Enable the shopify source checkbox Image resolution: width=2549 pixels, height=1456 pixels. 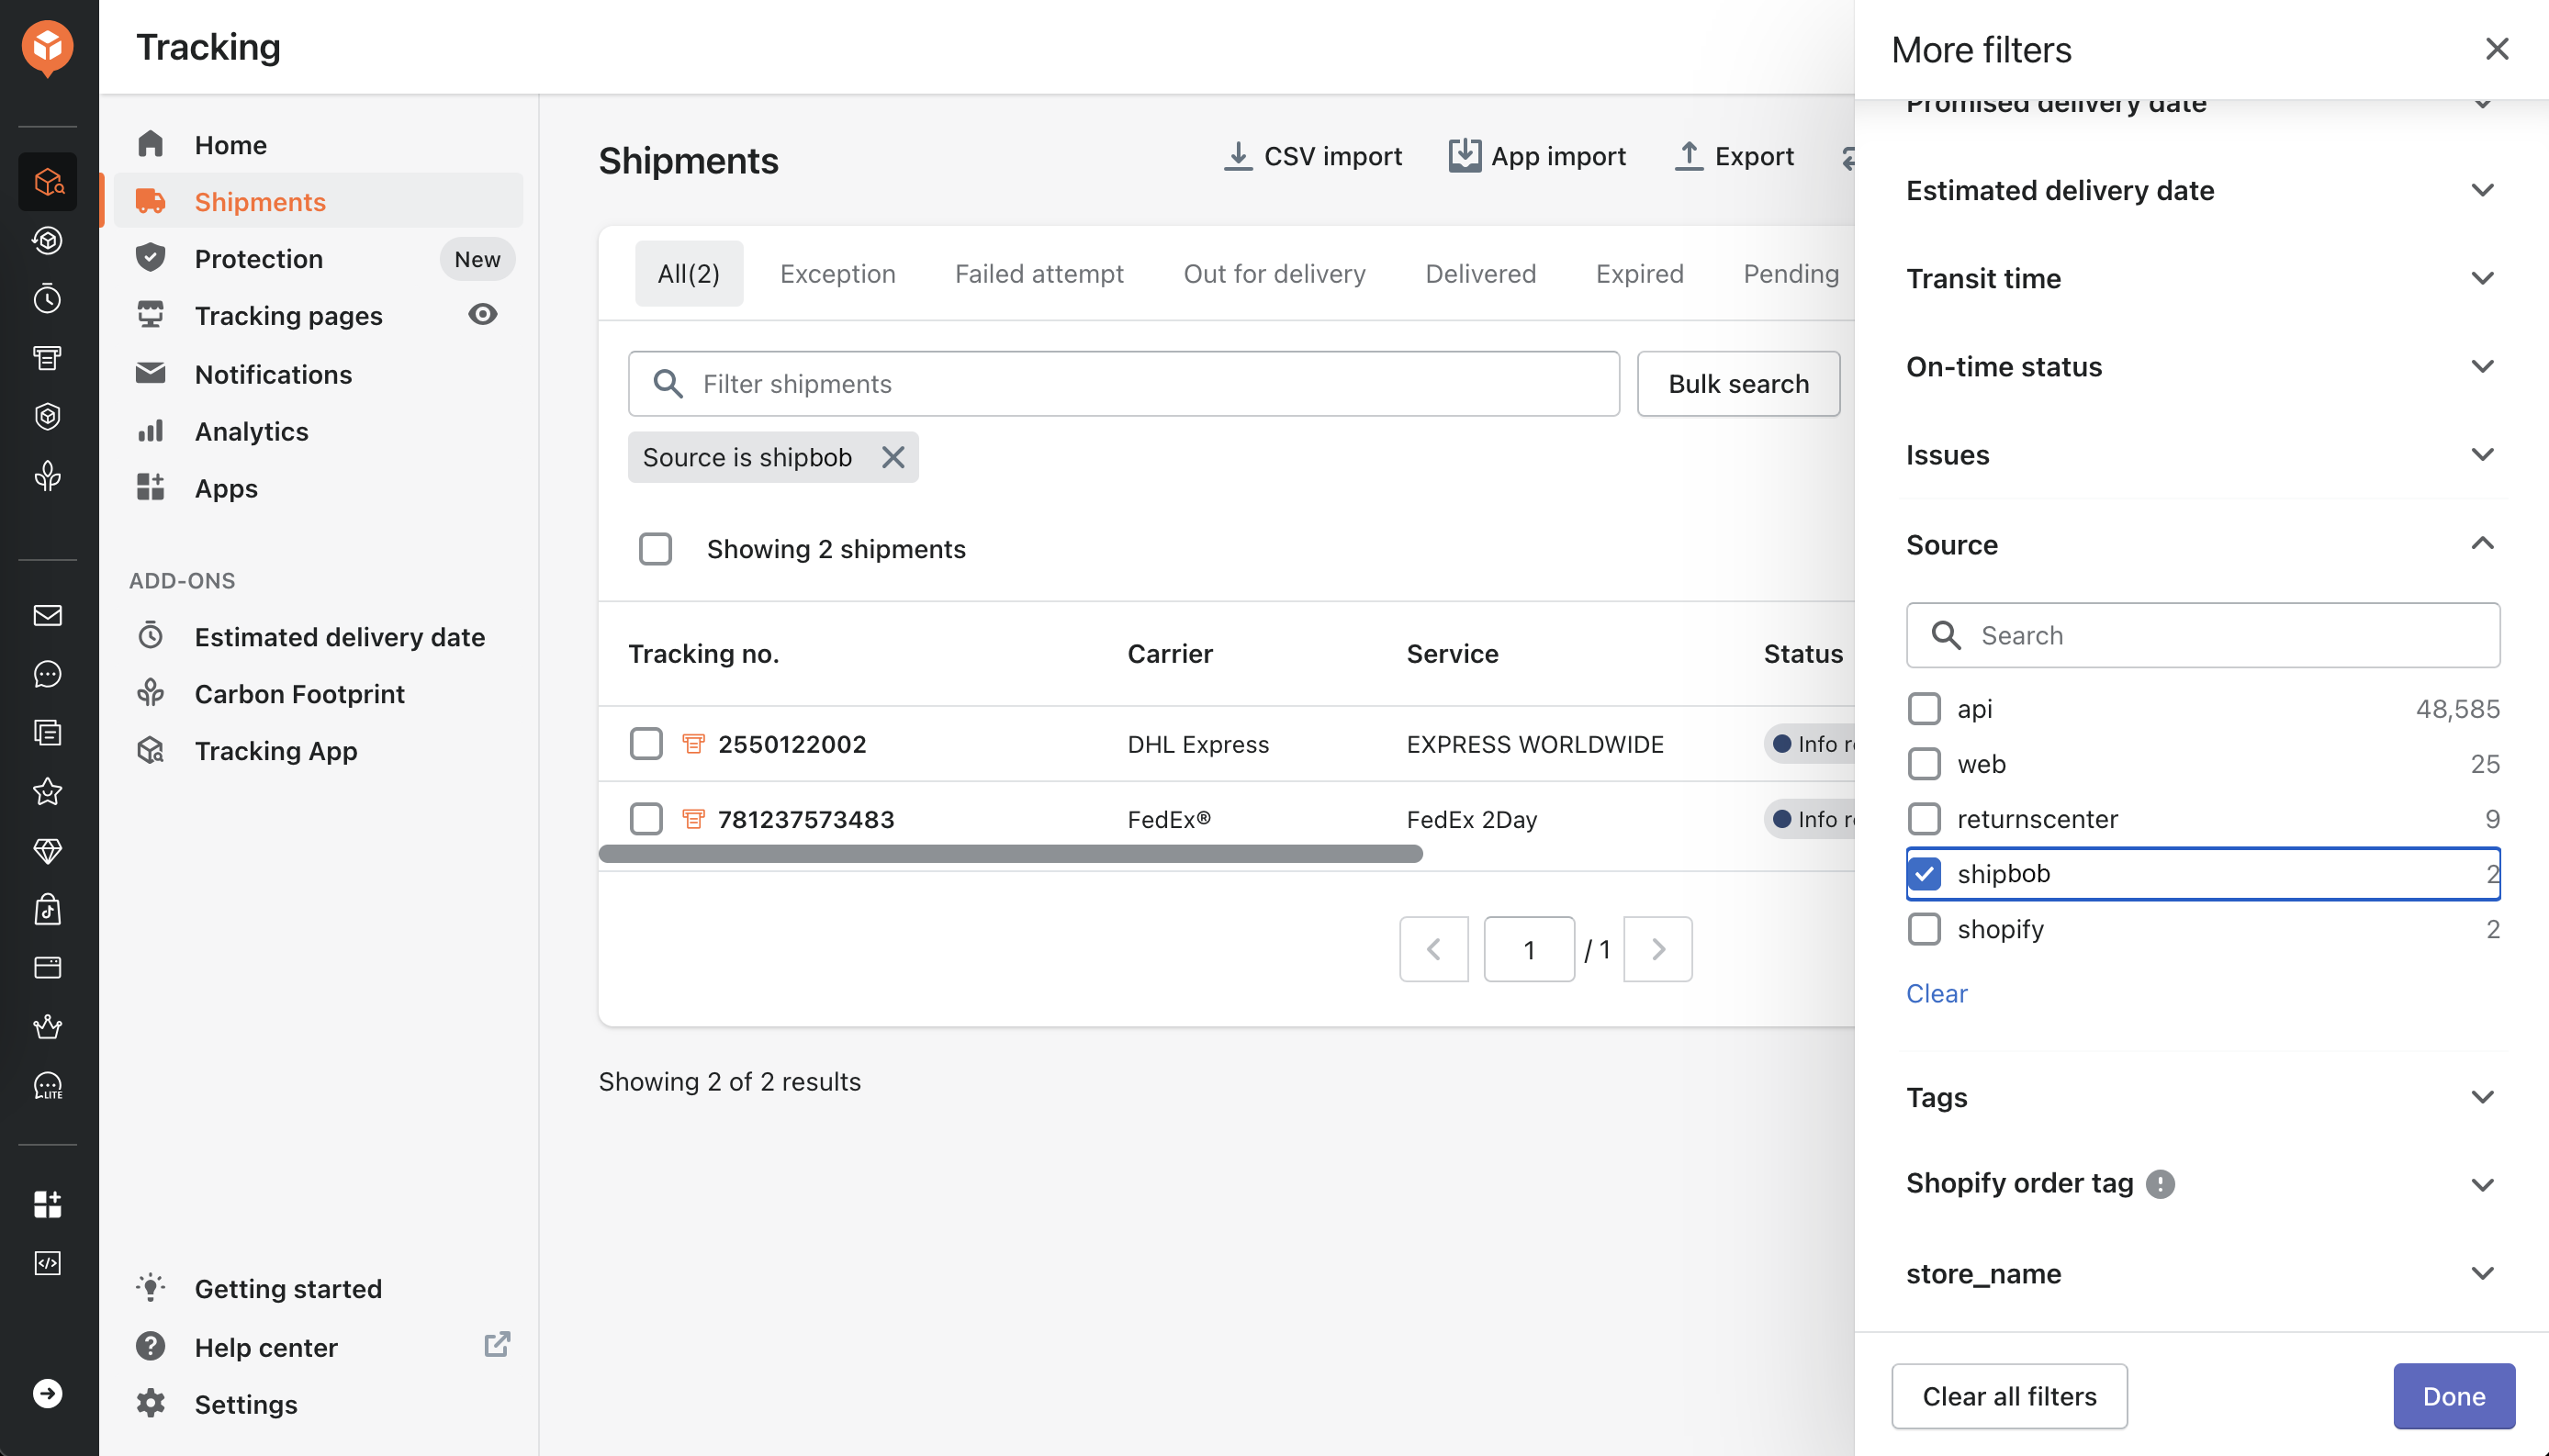coord(1924,929)
